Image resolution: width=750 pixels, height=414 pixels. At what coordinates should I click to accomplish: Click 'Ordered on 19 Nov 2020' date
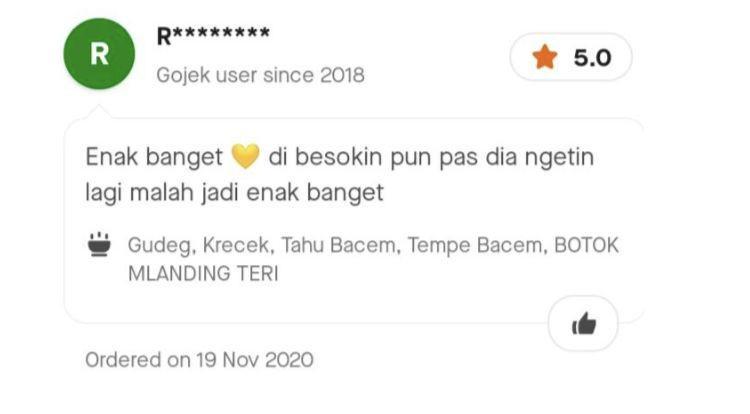(x=199, y=360)
